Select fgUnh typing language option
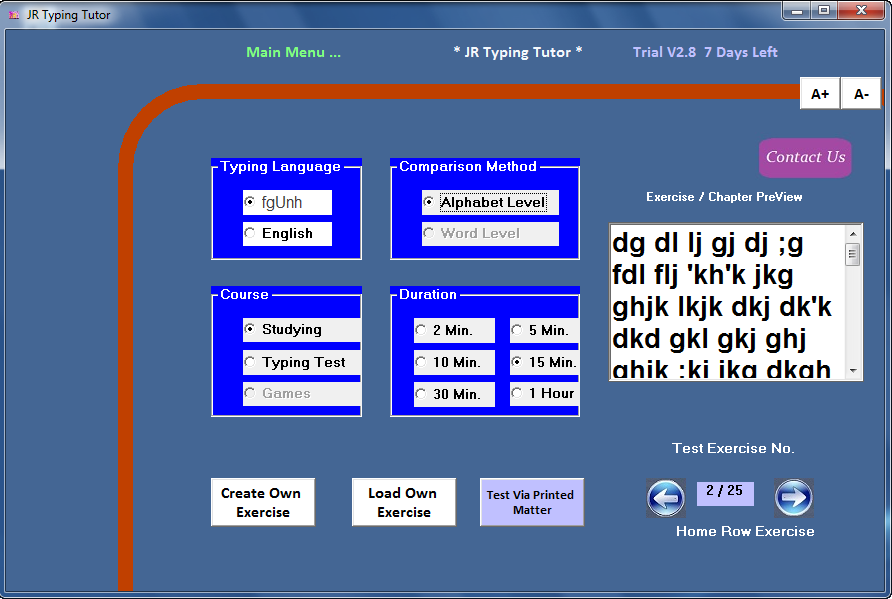The width and height of the screenshot is (892, 599). (x=287, y=203)
